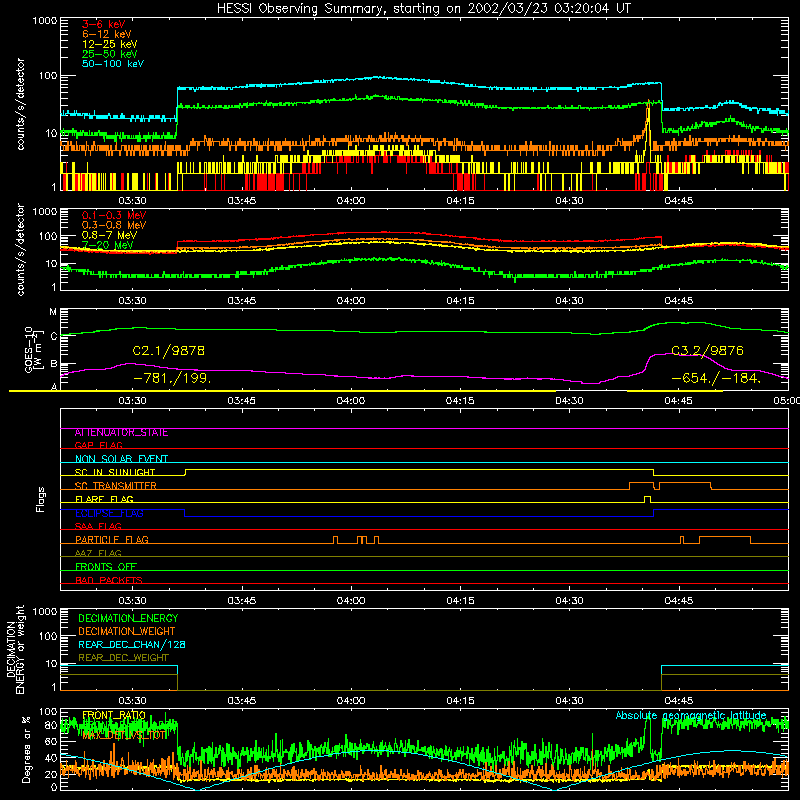Click the 05:00 tick label in the GOES panel
800x800 pixels.
pyautogui.click(x=787, y=401)
